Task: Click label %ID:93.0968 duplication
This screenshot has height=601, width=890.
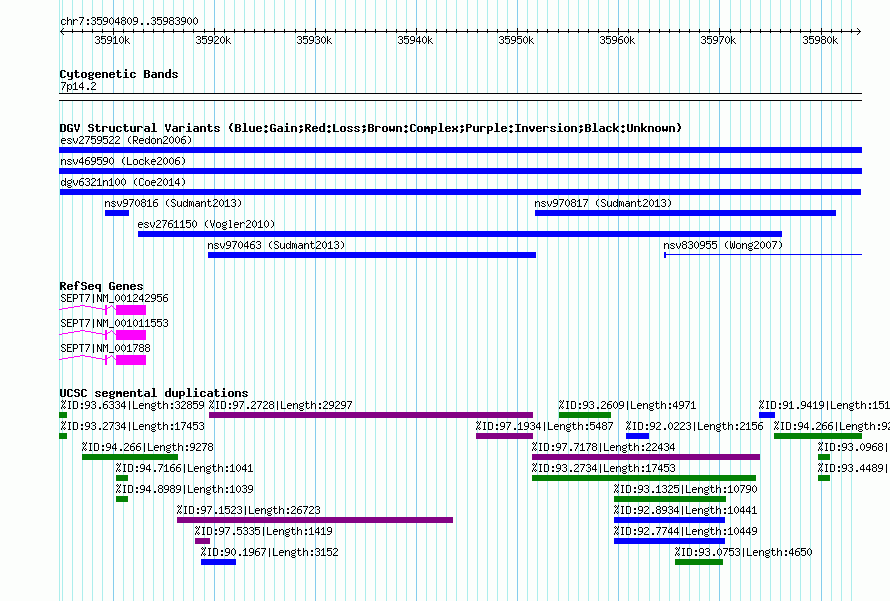Action: coord(853,447)
